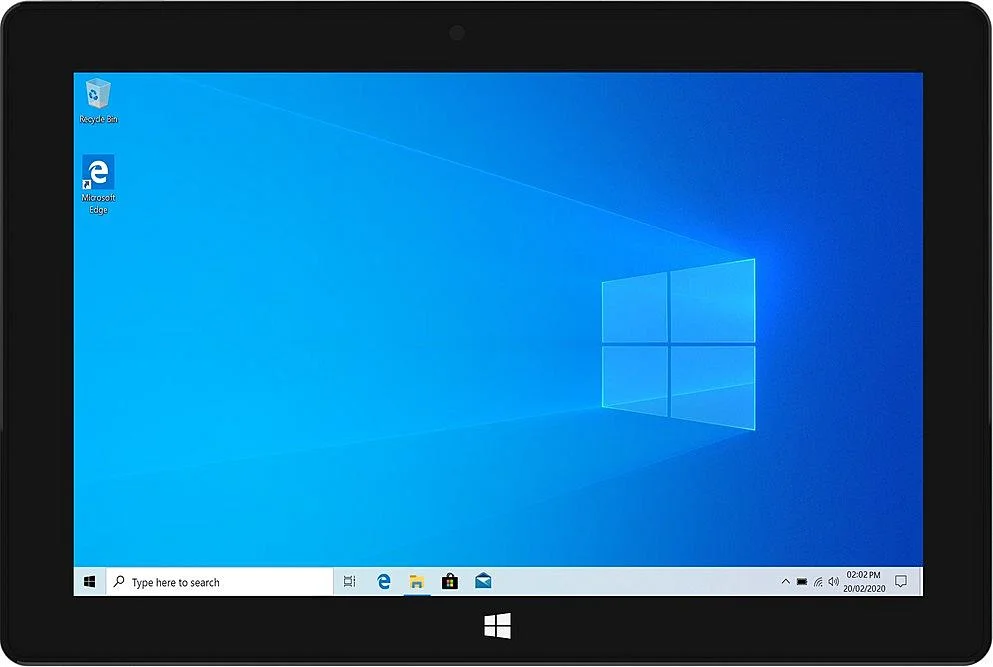993x667 pixels.
Task: Open the volume speaker control
Action: point(833,581)
